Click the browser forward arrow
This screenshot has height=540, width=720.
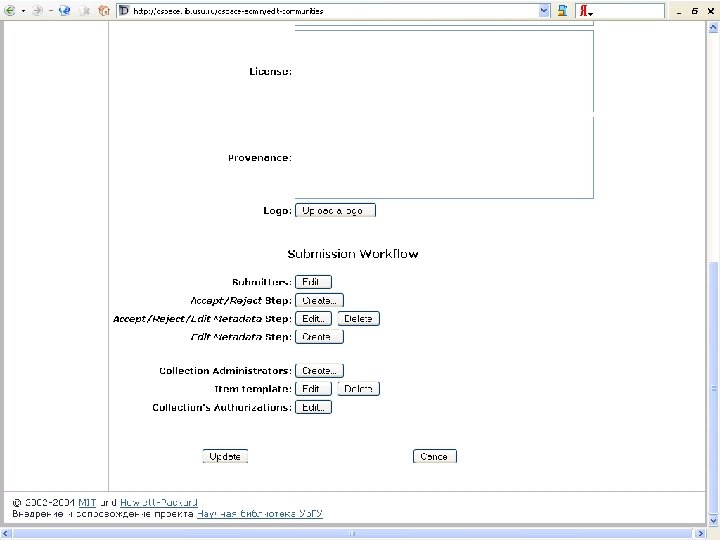click(38, 11)
